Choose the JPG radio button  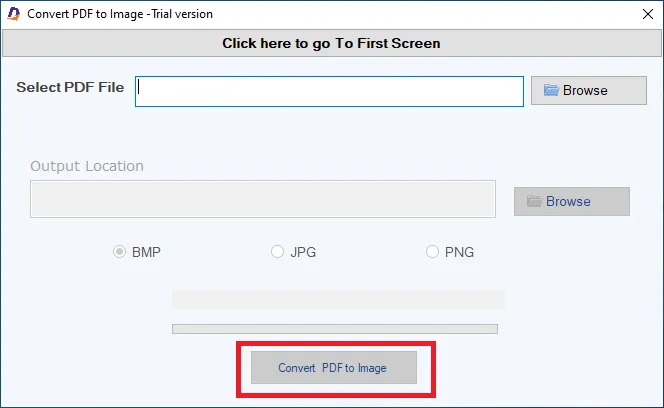click(277, 252)
